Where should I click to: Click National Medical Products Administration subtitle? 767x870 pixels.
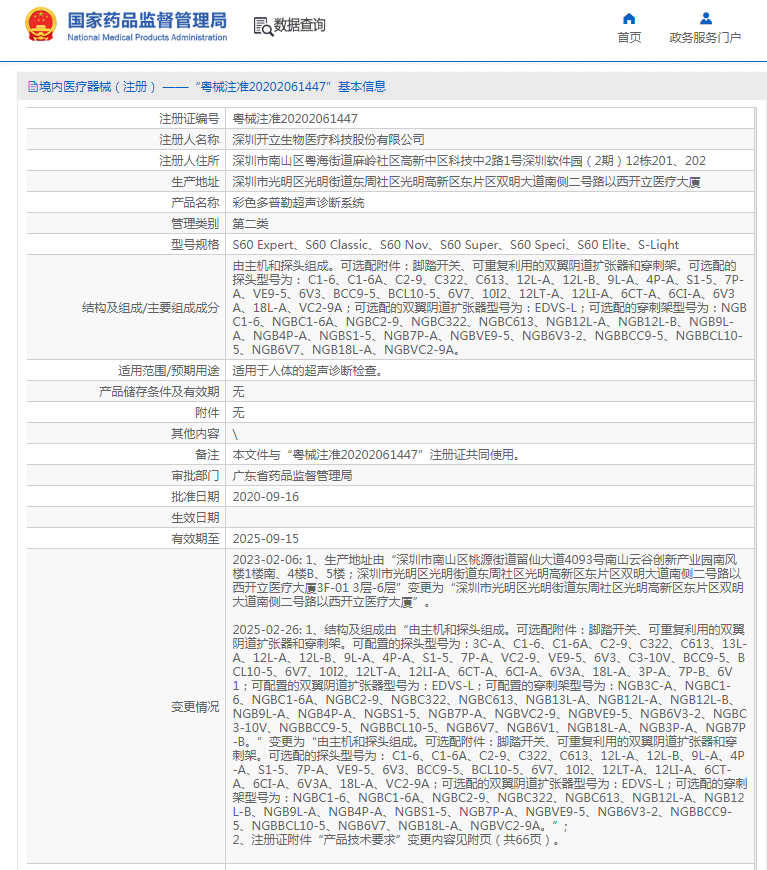click(x=147, y=38)
